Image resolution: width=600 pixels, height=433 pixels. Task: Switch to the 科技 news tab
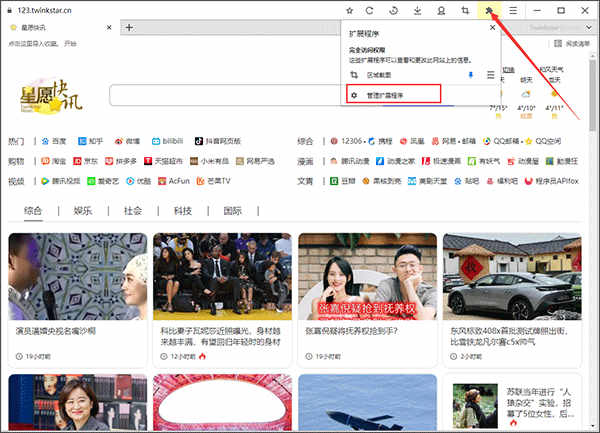click(183, 211)
